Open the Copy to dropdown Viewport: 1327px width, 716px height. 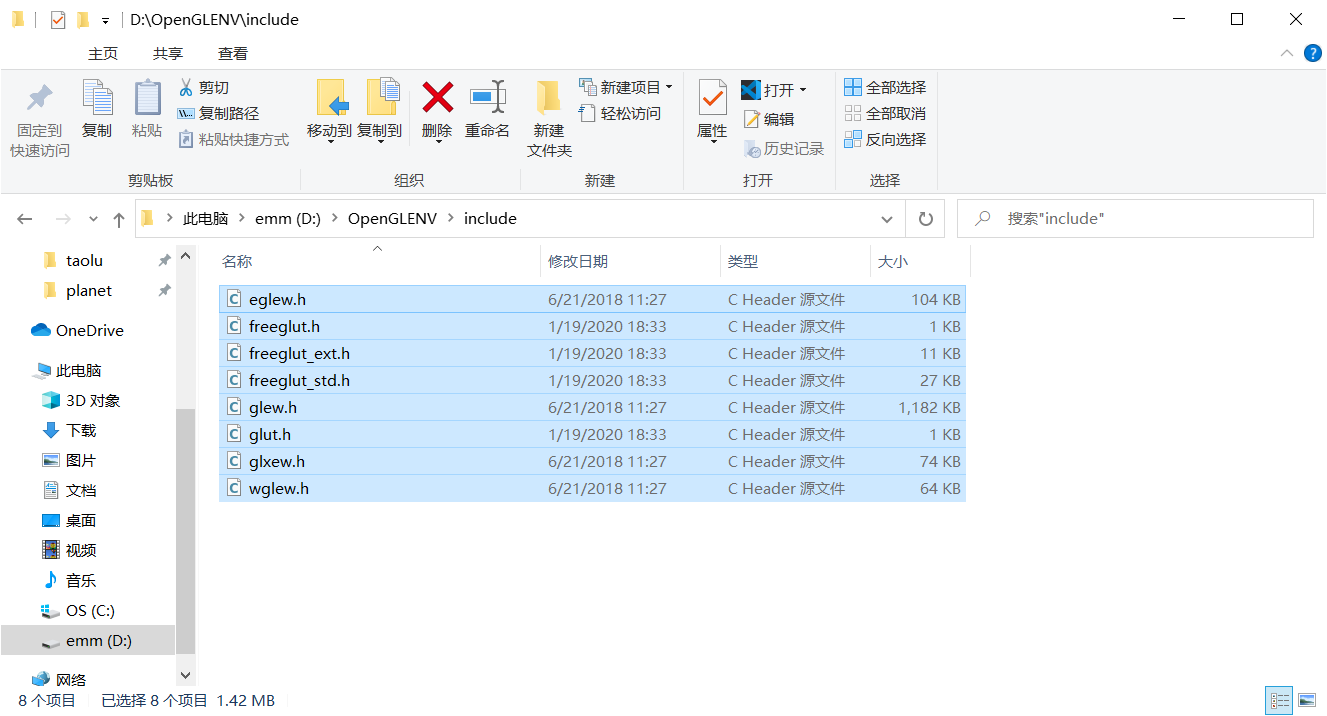coord(380,110)
